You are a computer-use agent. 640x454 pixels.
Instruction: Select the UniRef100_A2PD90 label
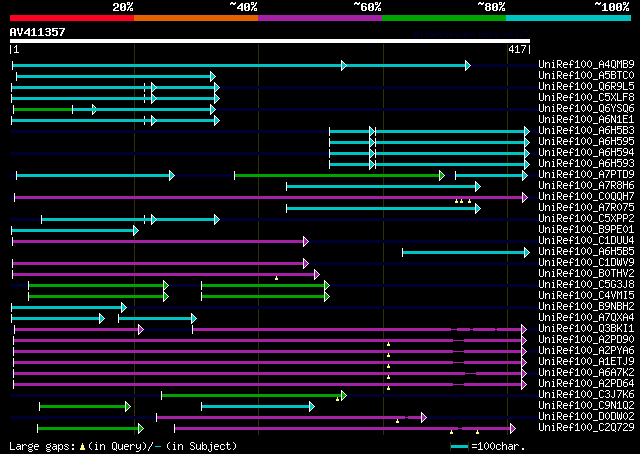[586, 340]
